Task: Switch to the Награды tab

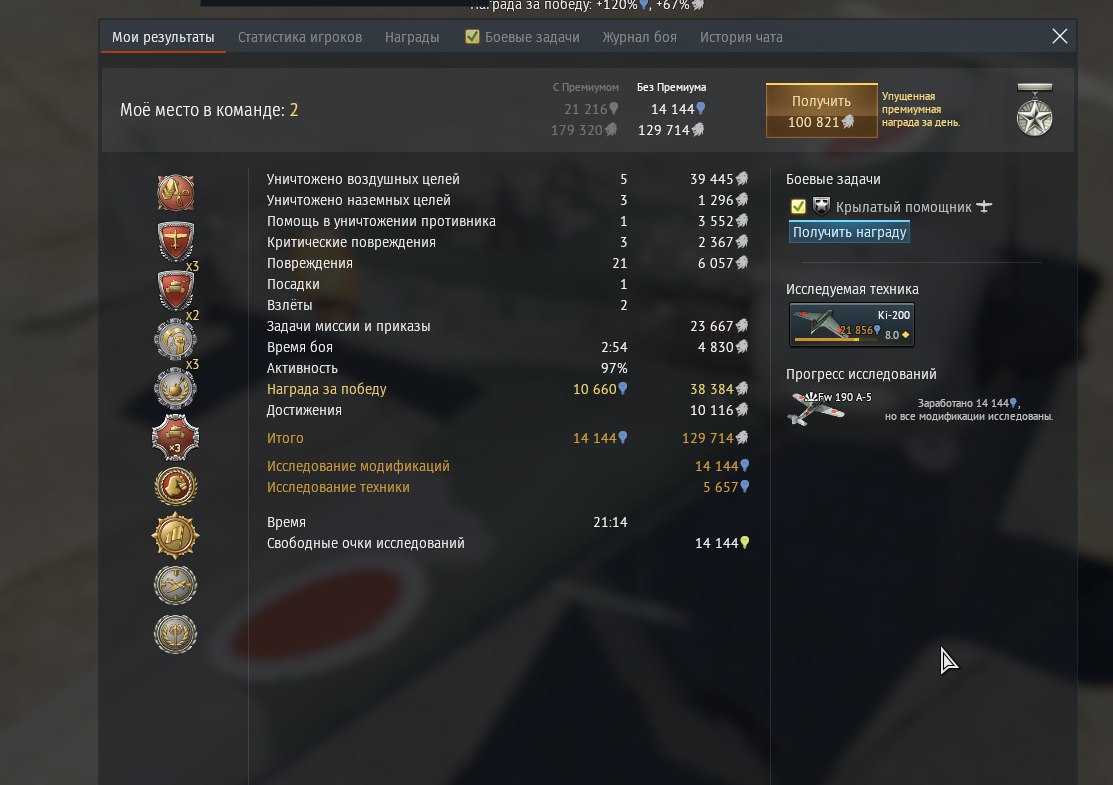Action: pyautogui.click(x=412, y=37)
